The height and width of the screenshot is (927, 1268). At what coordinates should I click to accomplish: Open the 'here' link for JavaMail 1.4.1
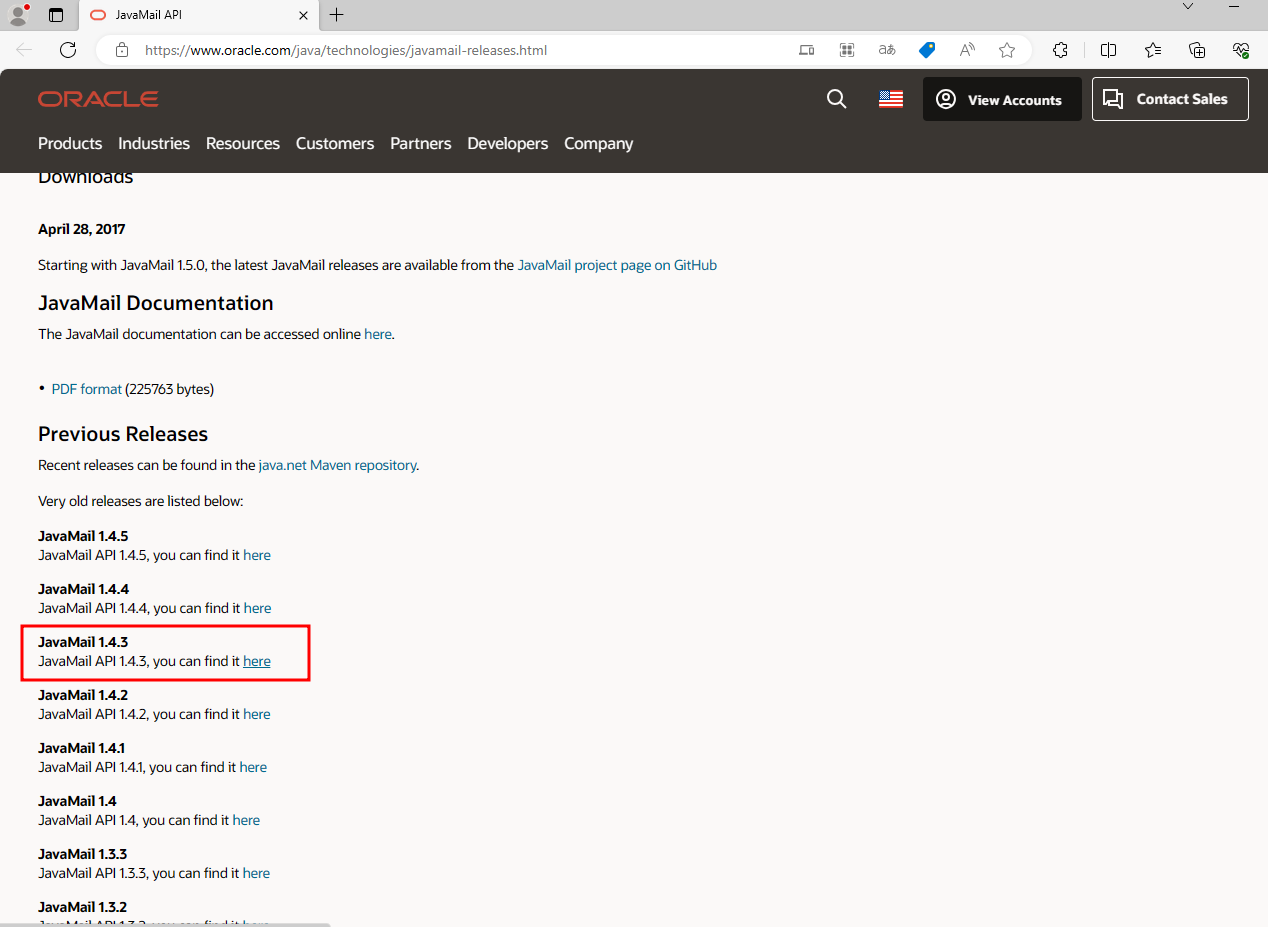(x=253, y=767)
